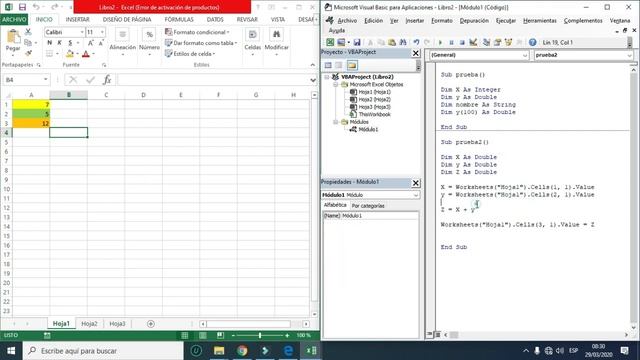Open the Celdas group in the ribbon
Image resolution: width=640 pixels, height=360 pixels.
(253, 42)
